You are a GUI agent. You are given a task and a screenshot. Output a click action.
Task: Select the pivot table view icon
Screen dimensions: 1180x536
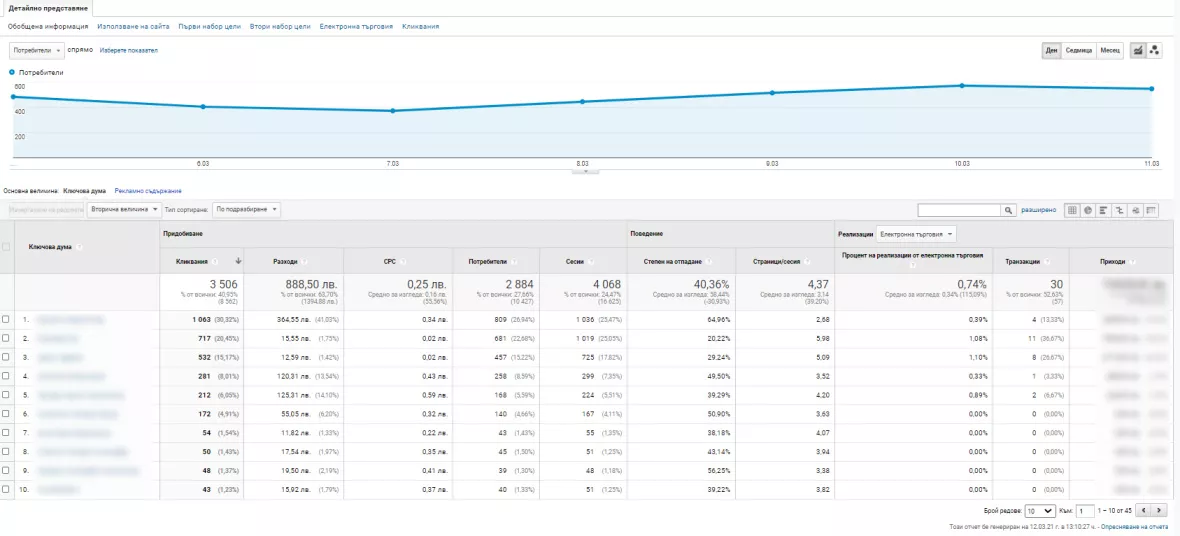pyautogui.click(x=1151, y=210)
